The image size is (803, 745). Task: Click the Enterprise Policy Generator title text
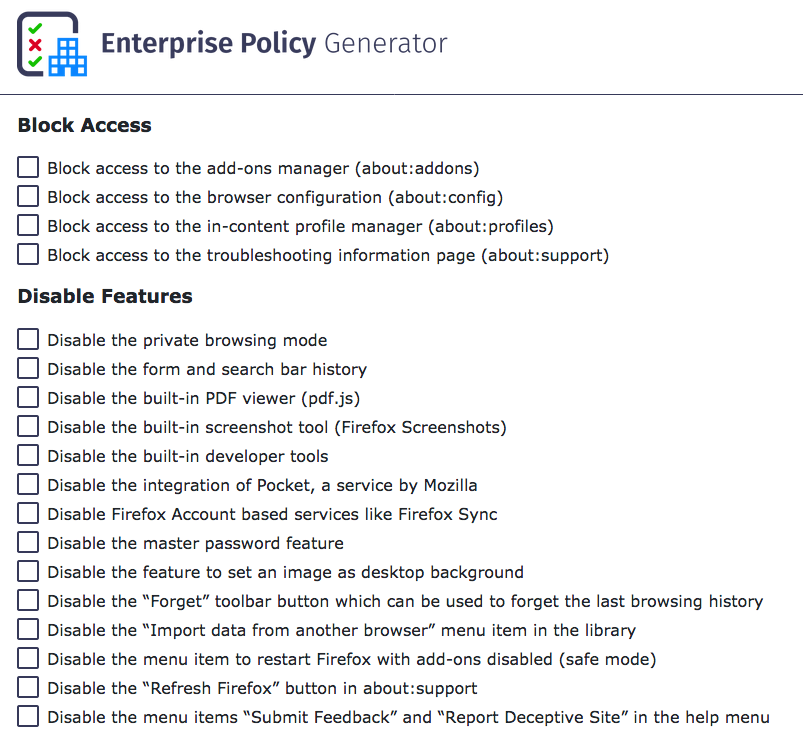pos(274,44)
